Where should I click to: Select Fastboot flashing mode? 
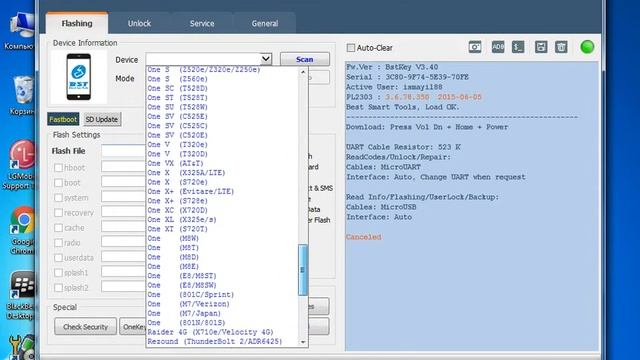[63, 119]
